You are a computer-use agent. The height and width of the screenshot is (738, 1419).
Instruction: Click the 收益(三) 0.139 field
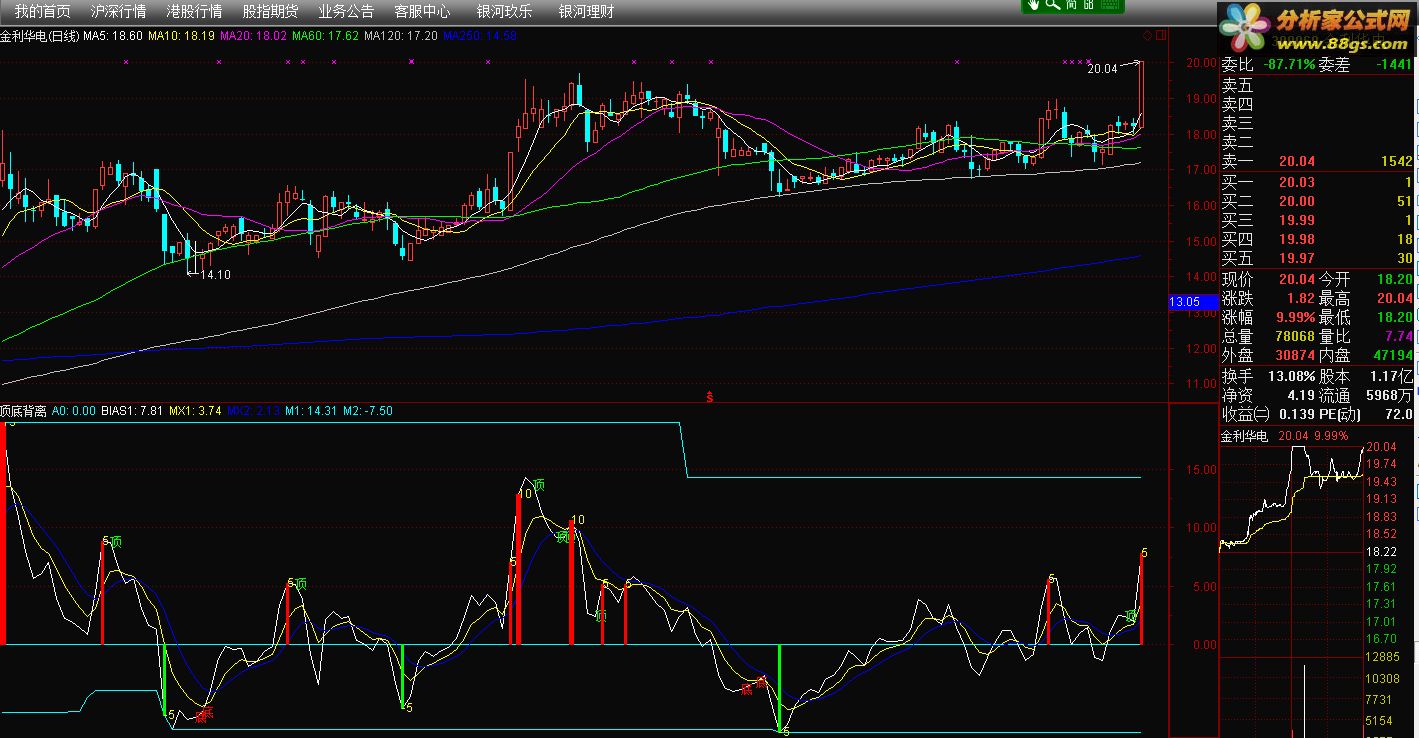[1269, 414]
